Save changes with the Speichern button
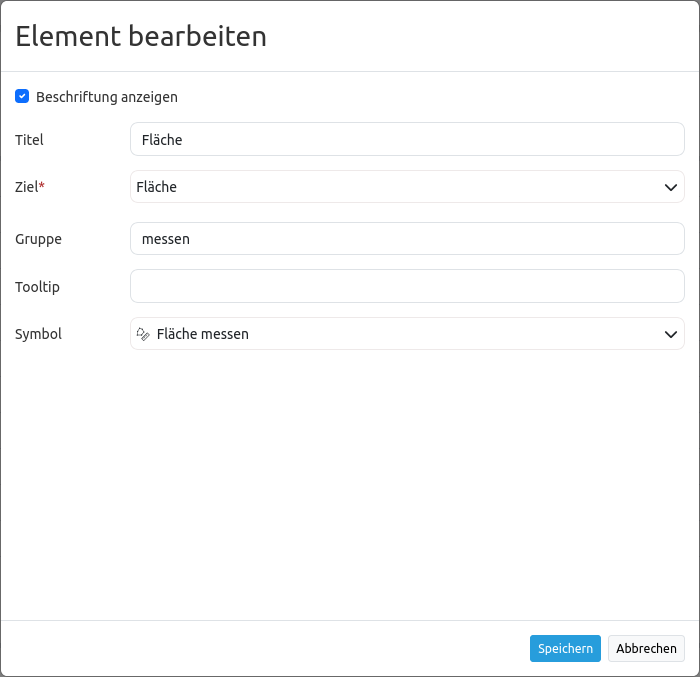 click(x=565, y=648)
